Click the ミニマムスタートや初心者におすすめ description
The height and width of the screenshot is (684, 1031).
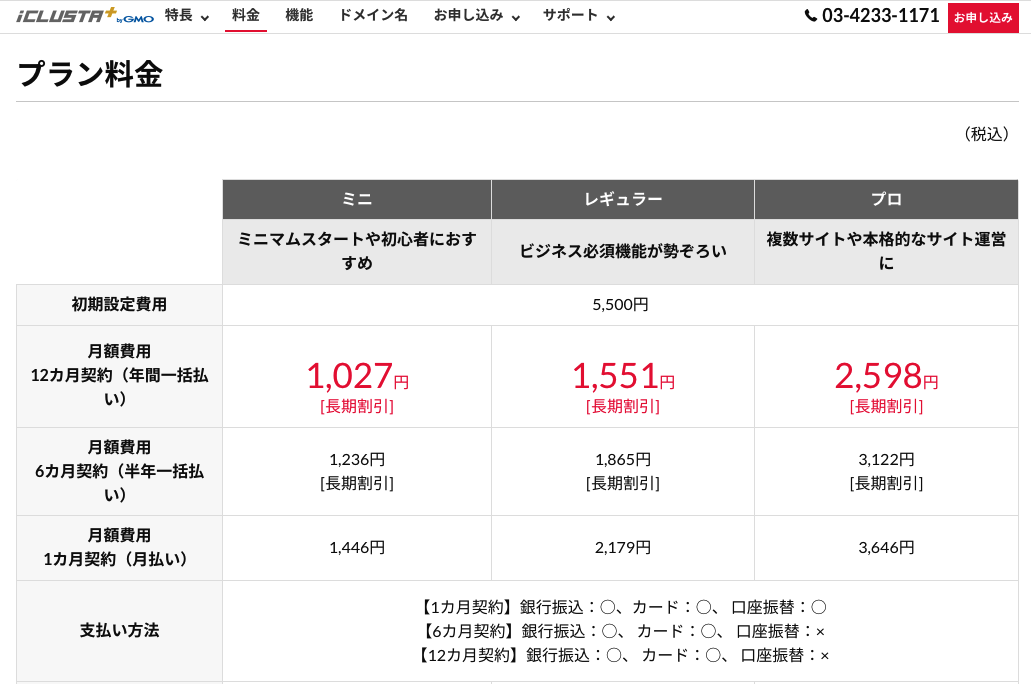pos(357,251)
